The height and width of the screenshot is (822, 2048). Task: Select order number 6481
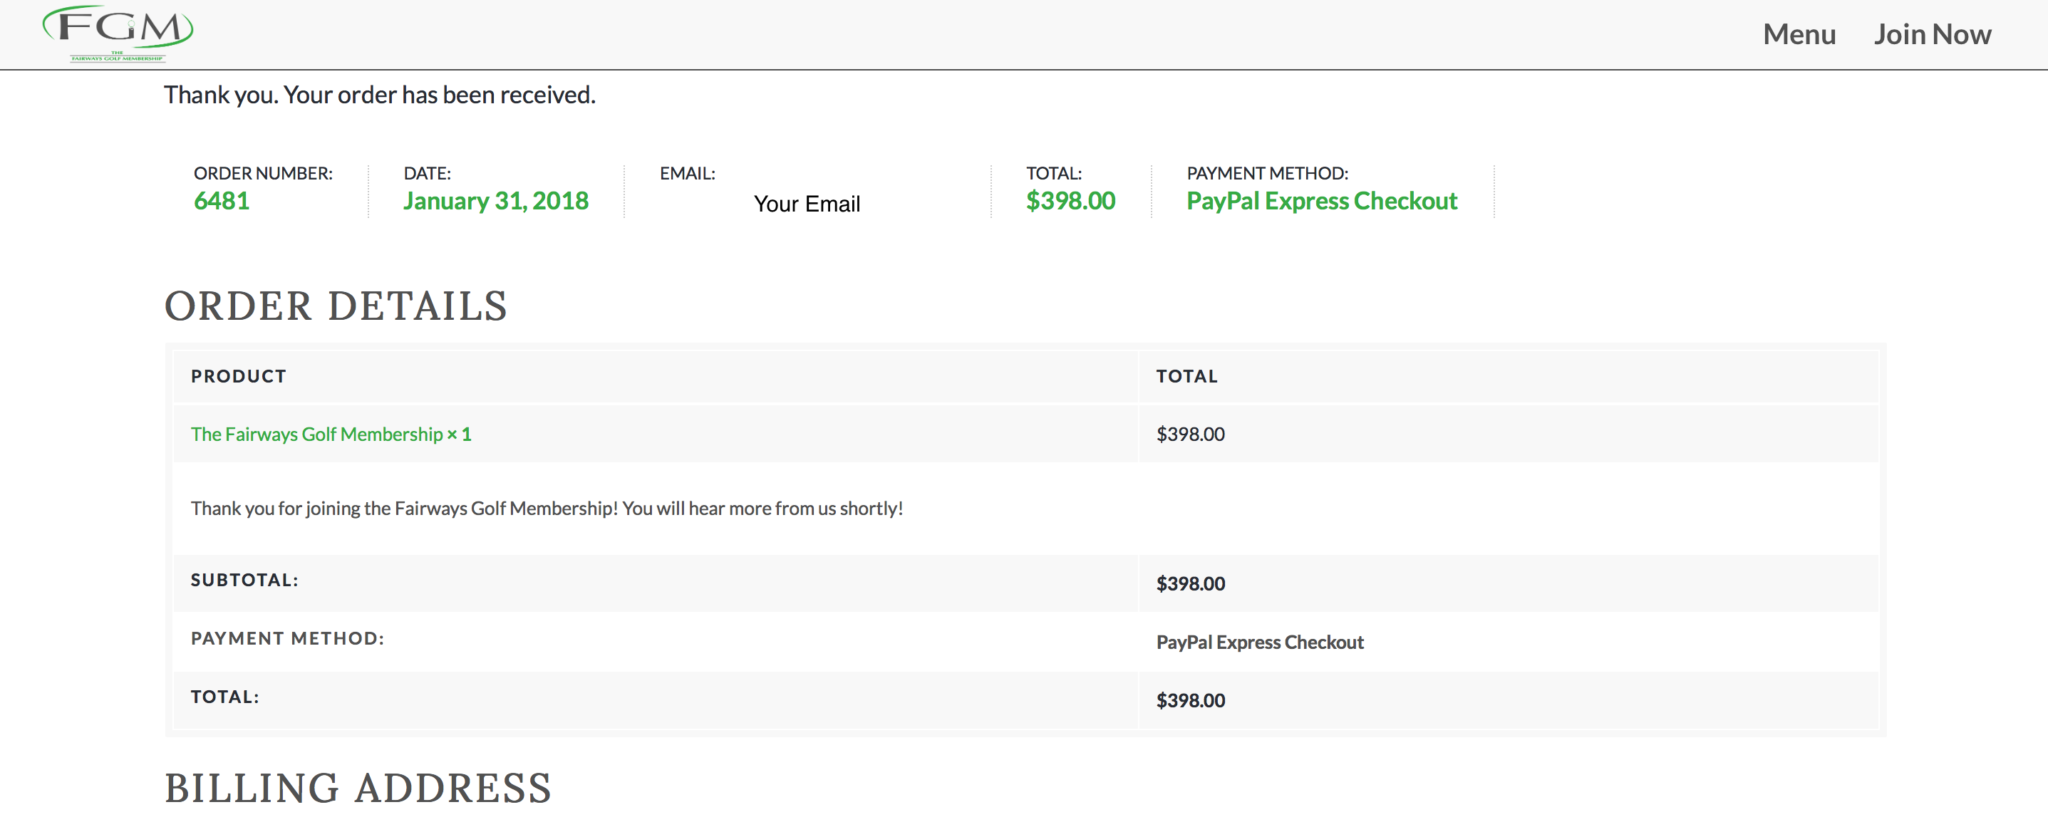pos(222,201)
